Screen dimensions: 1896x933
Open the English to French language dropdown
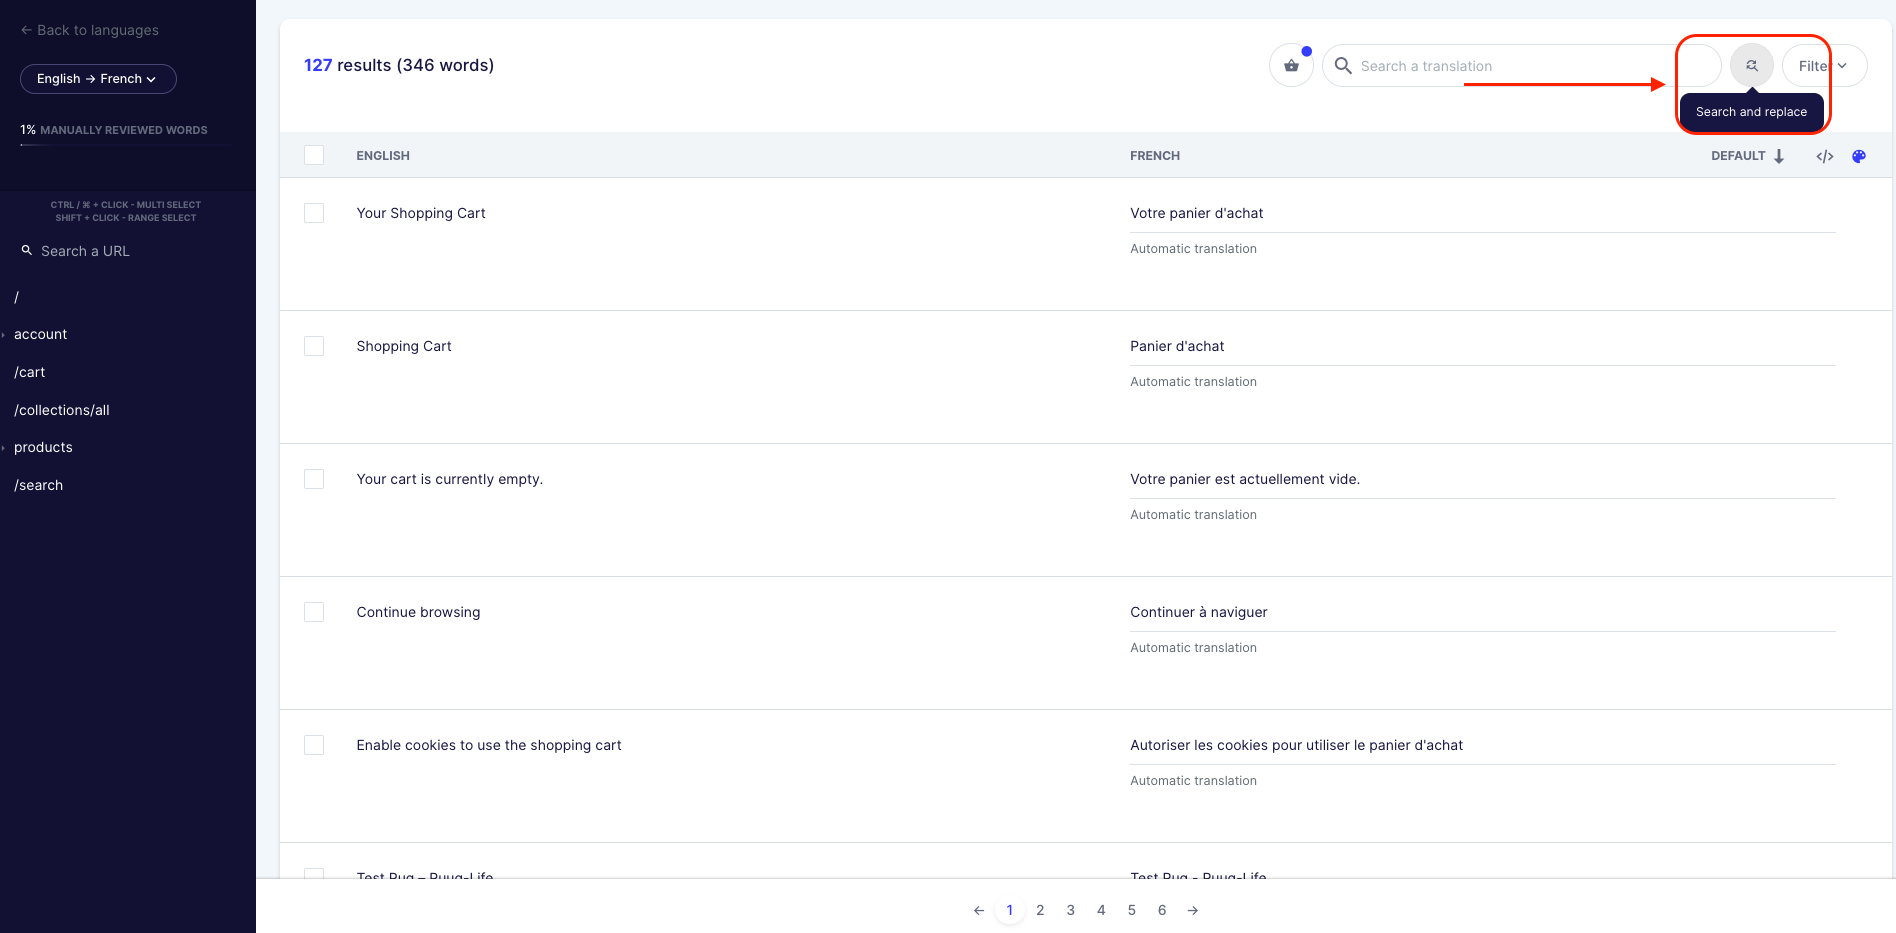pos(98,78)
